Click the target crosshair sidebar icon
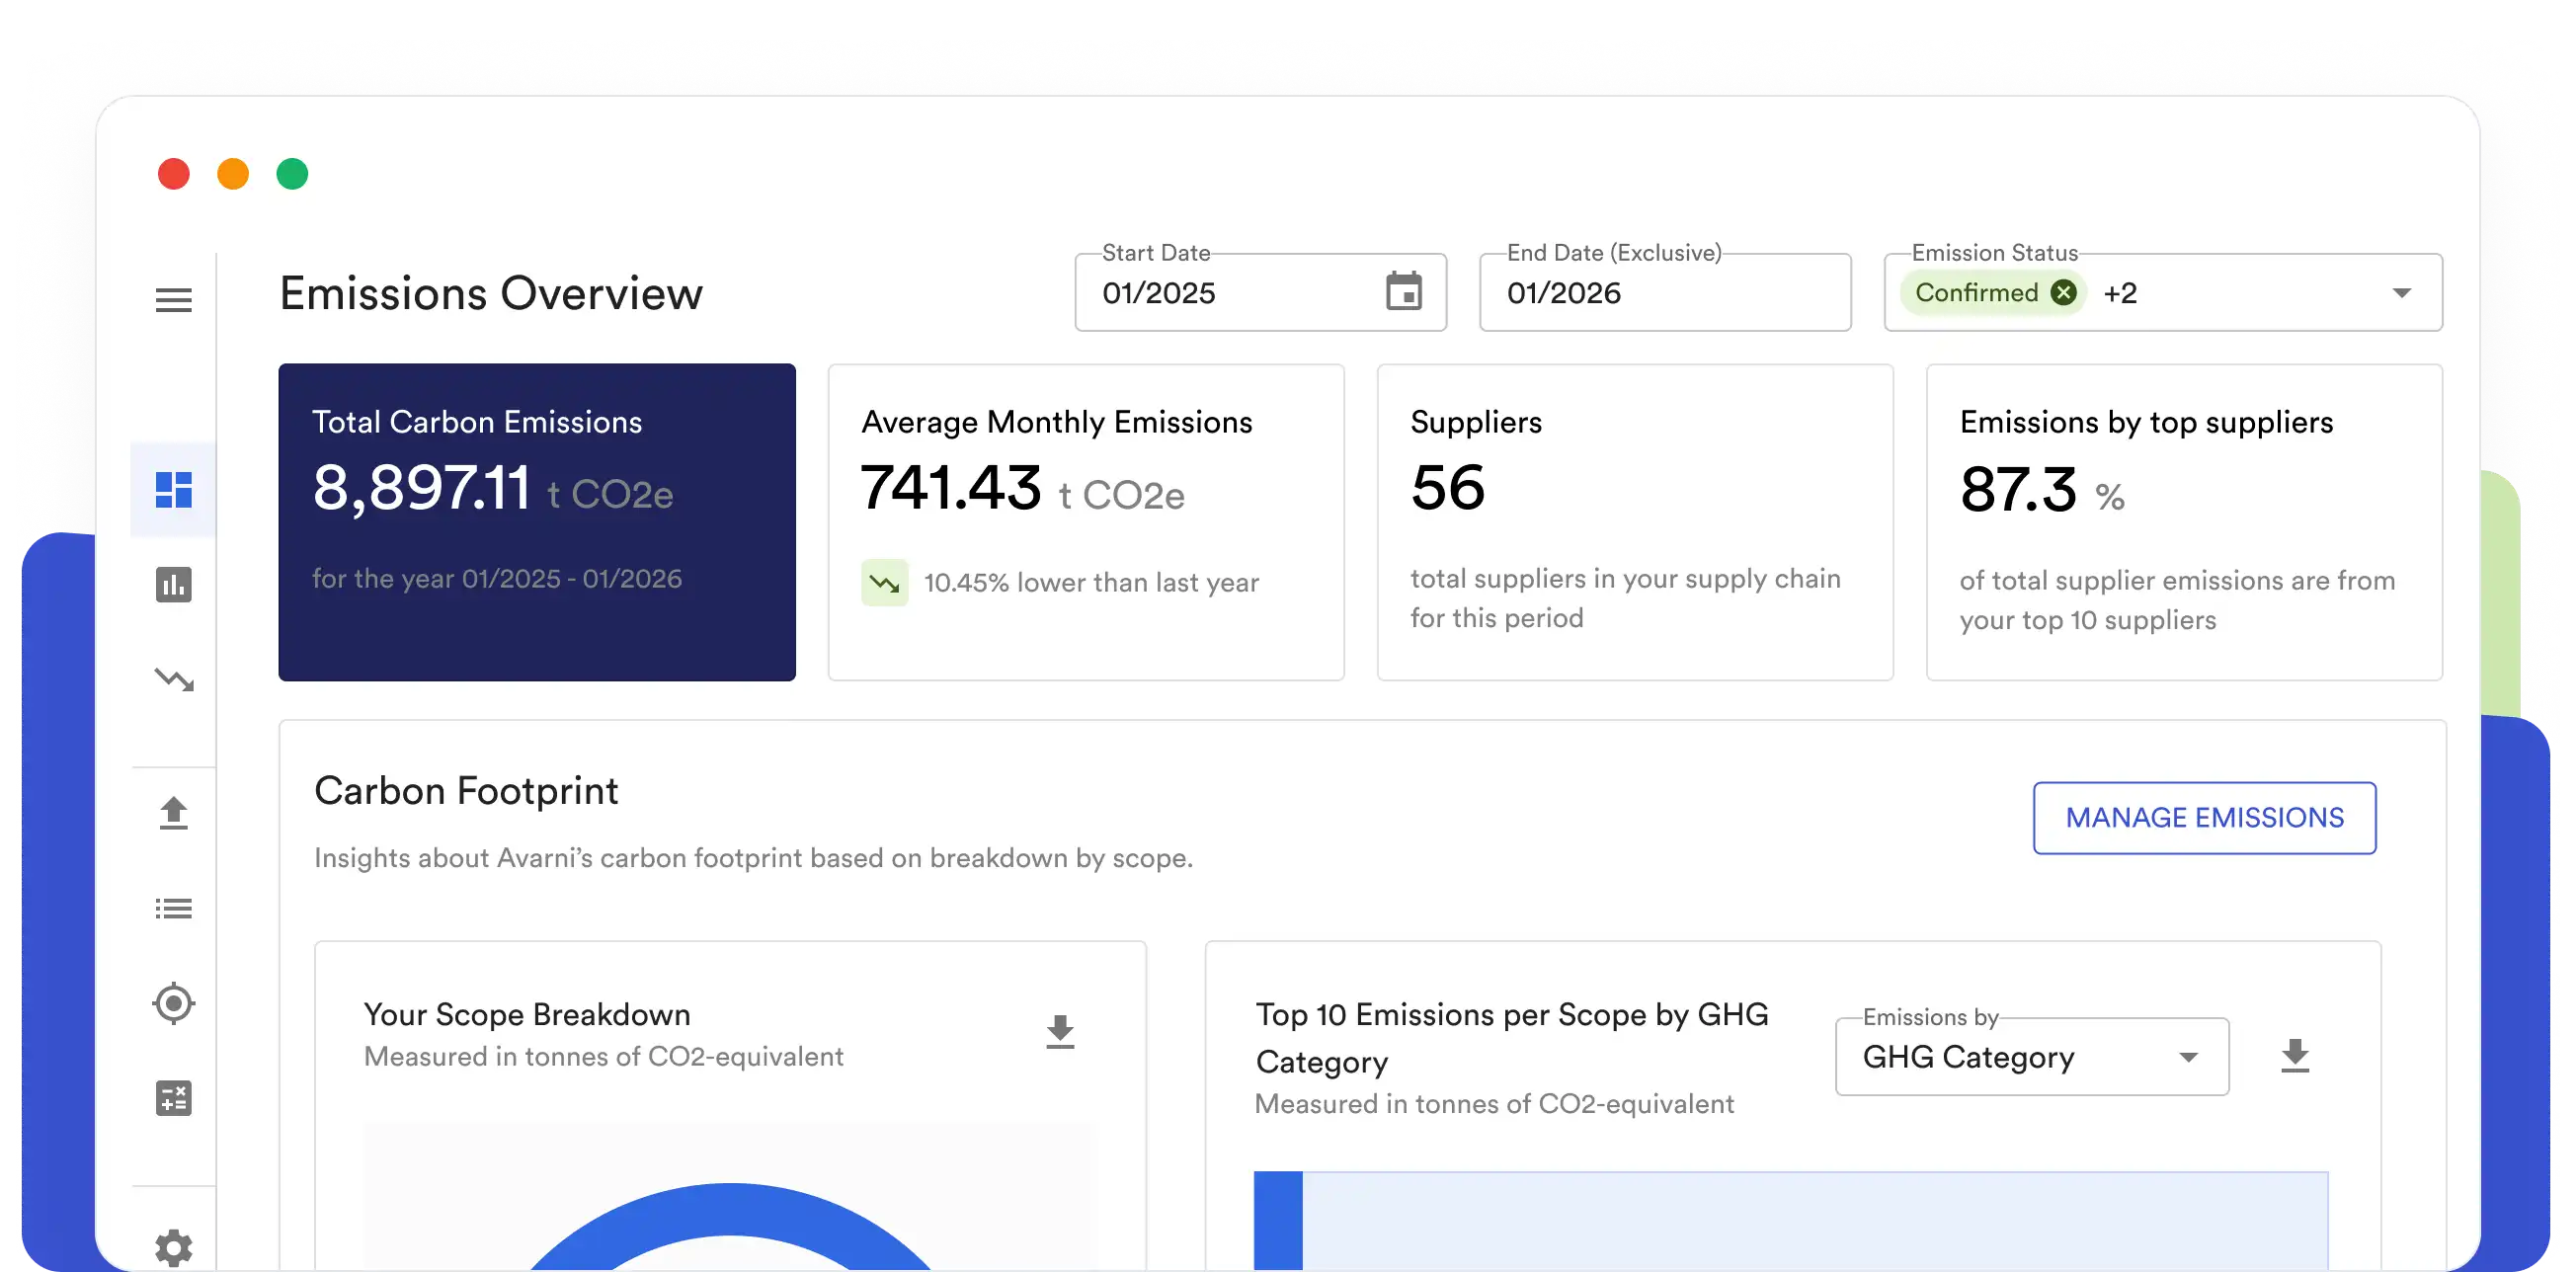Screen dimensions: 2576x1272 173,1003
